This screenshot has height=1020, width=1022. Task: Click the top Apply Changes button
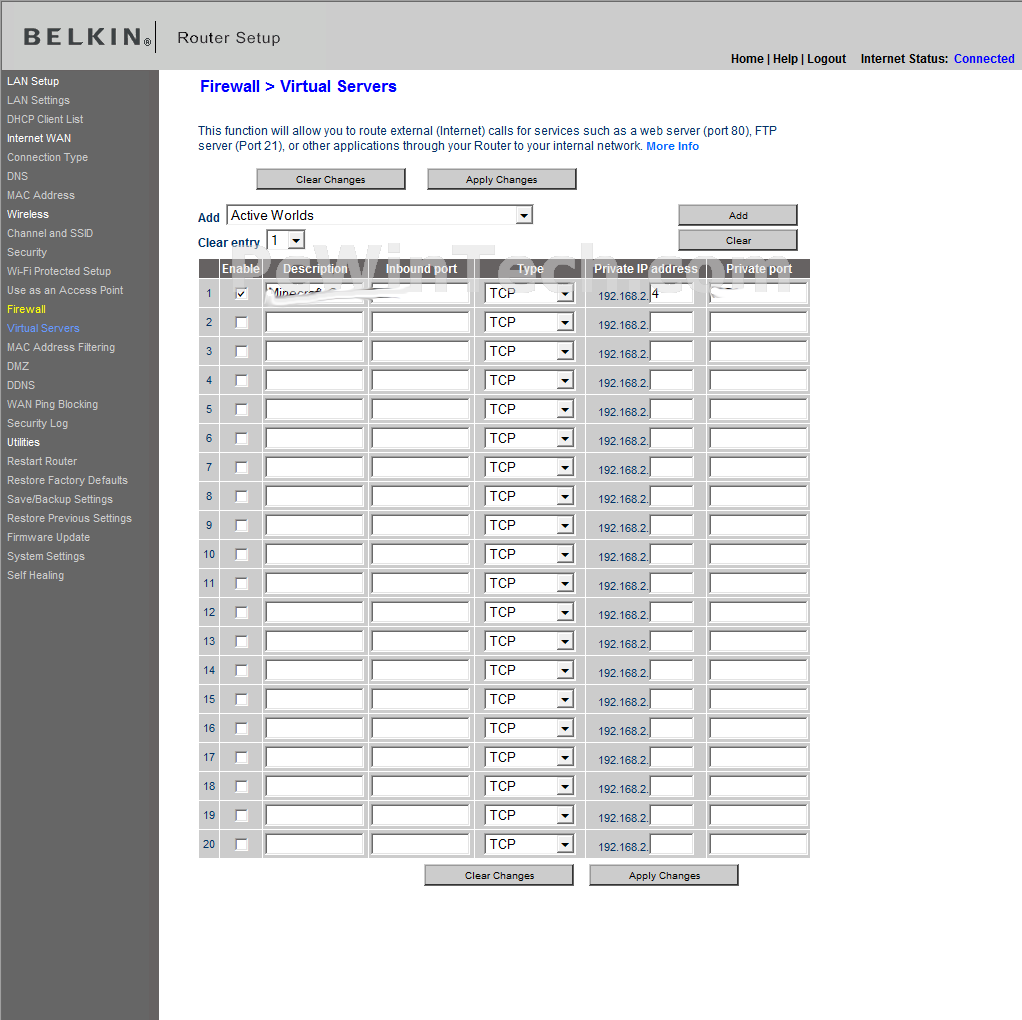pos(501,179)
